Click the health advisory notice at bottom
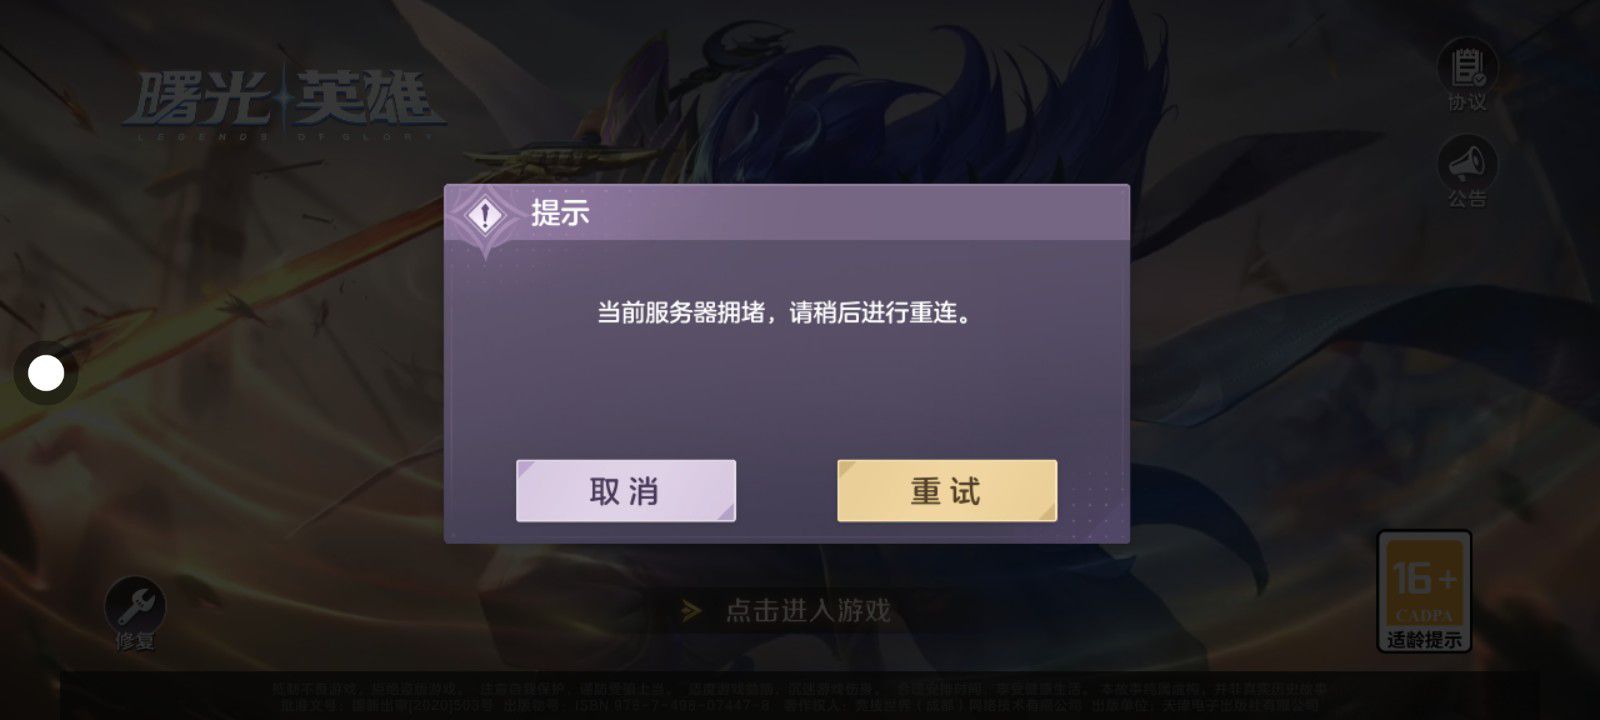Screen dimensions: 1600x720 pos(800,697)
